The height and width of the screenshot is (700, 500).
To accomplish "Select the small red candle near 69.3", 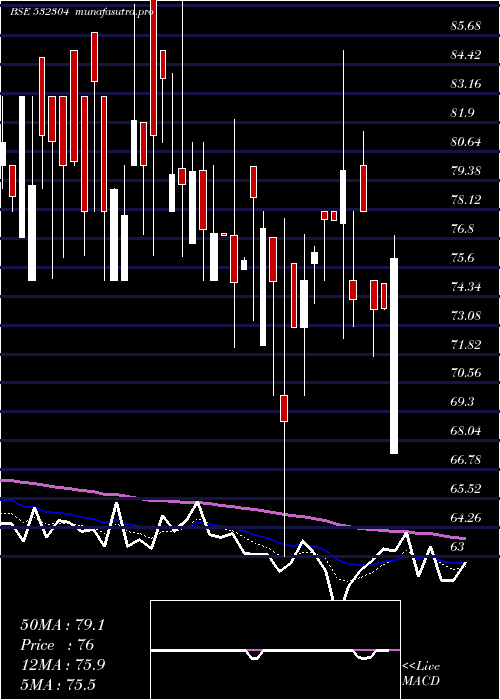I will pos(284,408).
